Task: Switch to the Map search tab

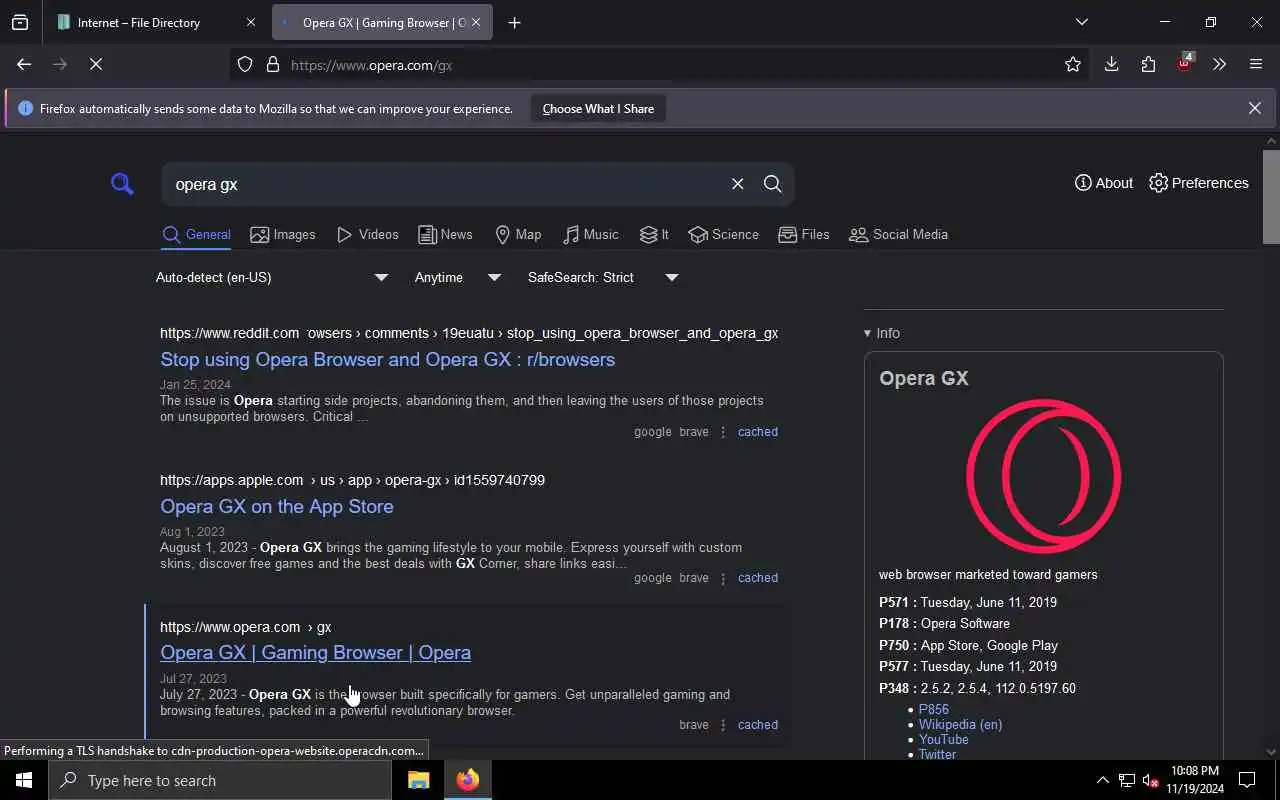Action: pos(518,235)
